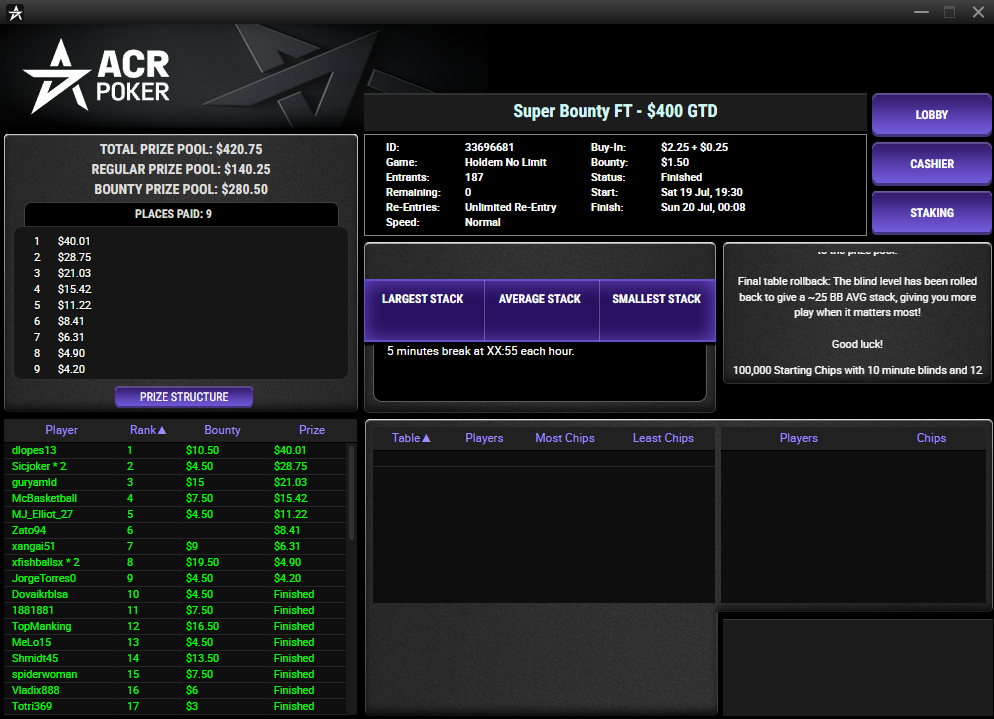Select player 1881881 in standings
The width and height of the screenshot is (994, 719).
point(176,610)
